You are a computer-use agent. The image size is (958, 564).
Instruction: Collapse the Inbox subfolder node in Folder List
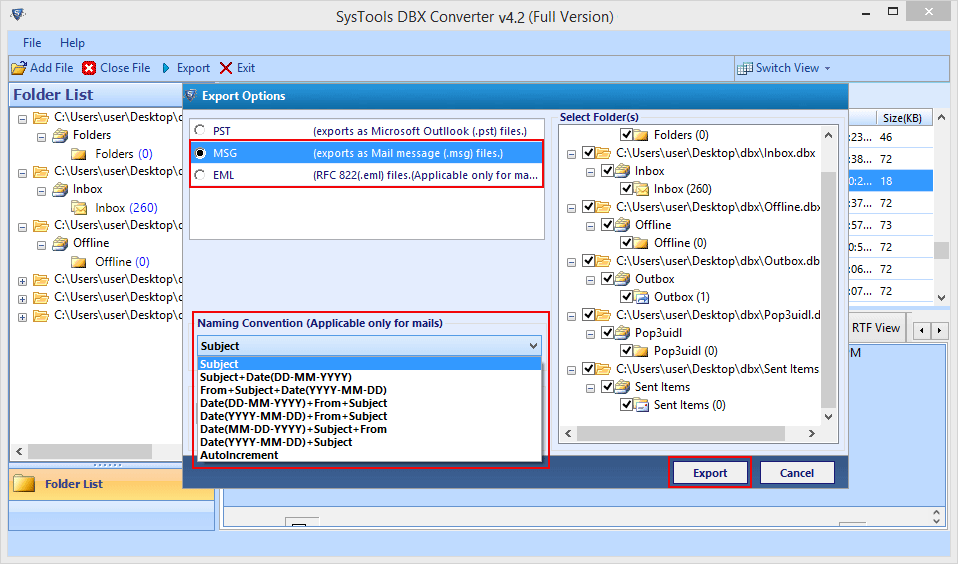coord(42,191)
